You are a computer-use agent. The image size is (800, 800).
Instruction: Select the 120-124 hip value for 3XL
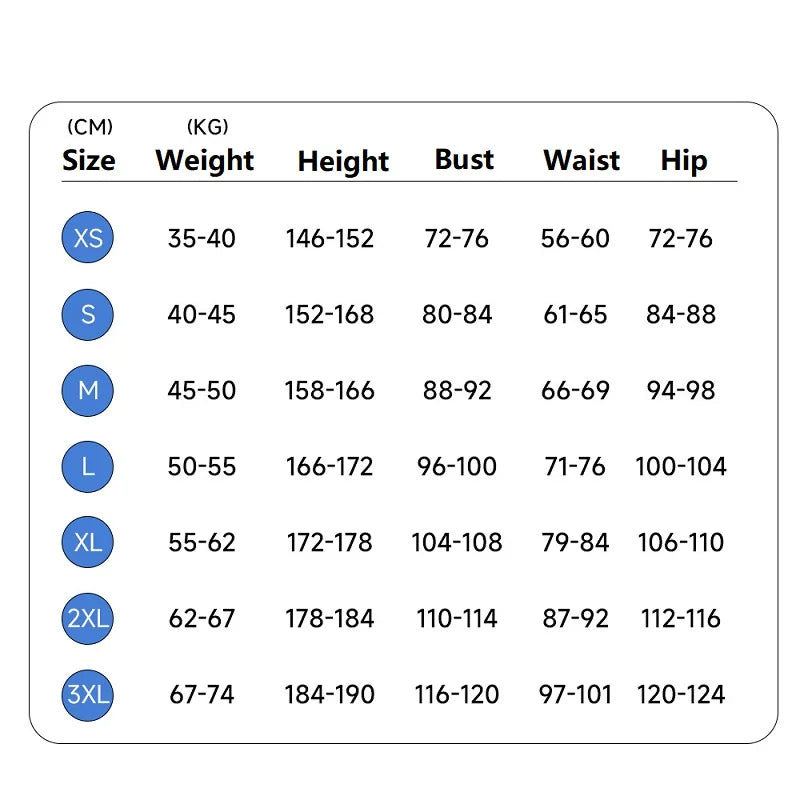coord(681,695)
